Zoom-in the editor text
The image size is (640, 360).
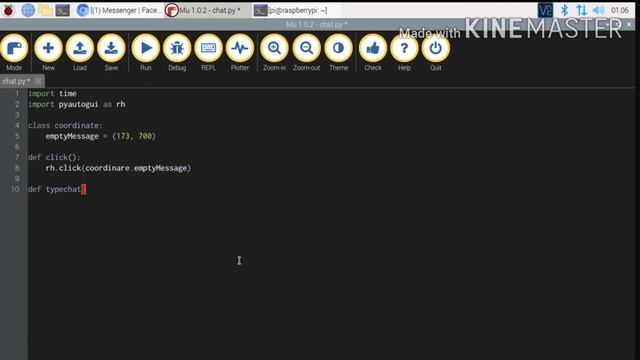coord(274,53)
